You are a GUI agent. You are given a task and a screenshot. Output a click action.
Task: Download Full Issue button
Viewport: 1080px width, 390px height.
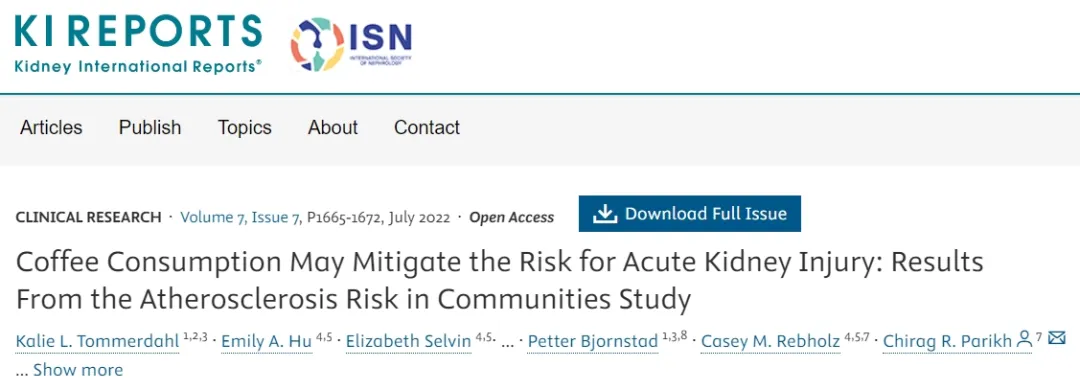[689, 214]
